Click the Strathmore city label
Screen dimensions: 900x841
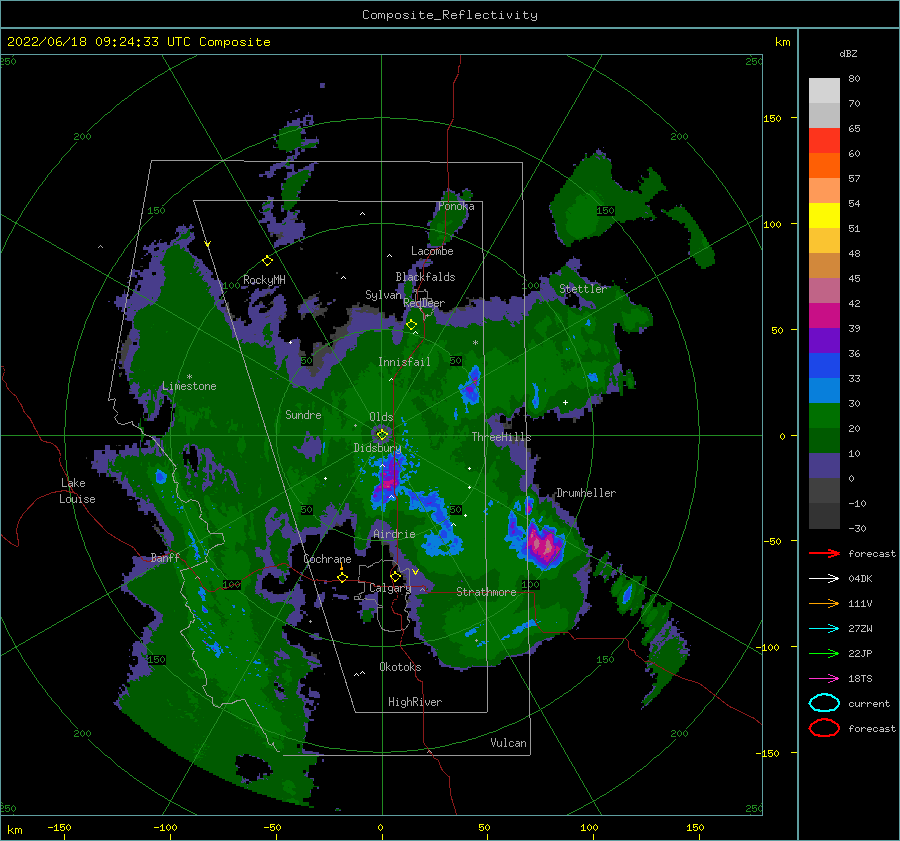486,592
